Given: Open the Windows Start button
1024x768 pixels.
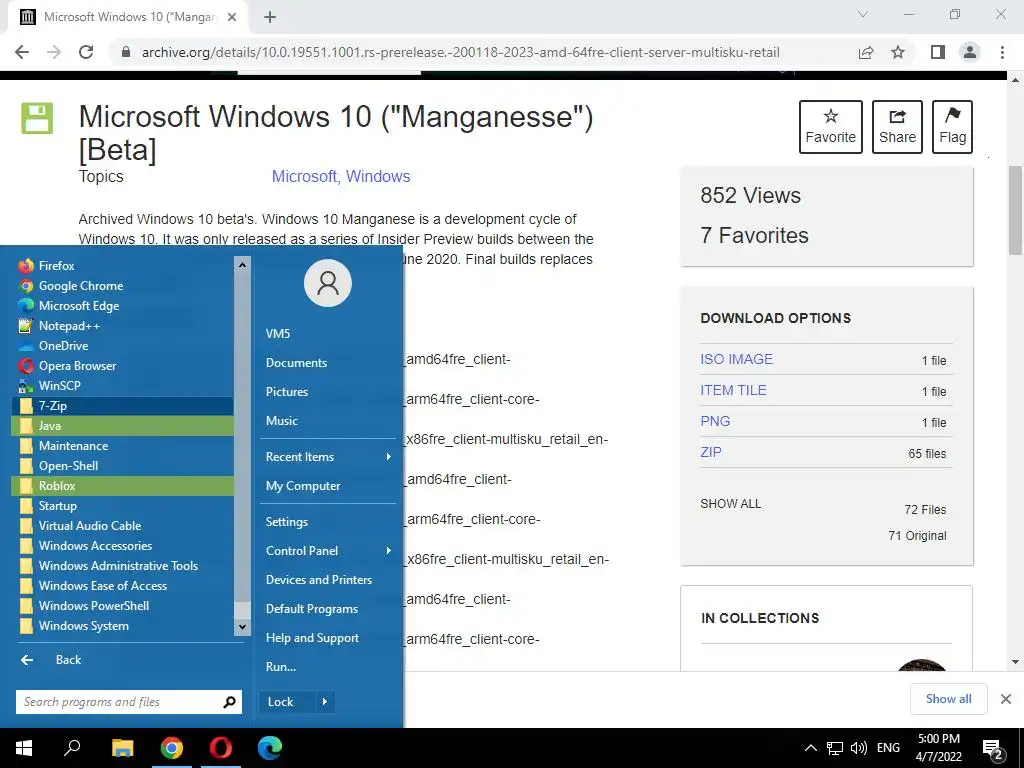Looking at the screenshot, I should coord(24,748).
